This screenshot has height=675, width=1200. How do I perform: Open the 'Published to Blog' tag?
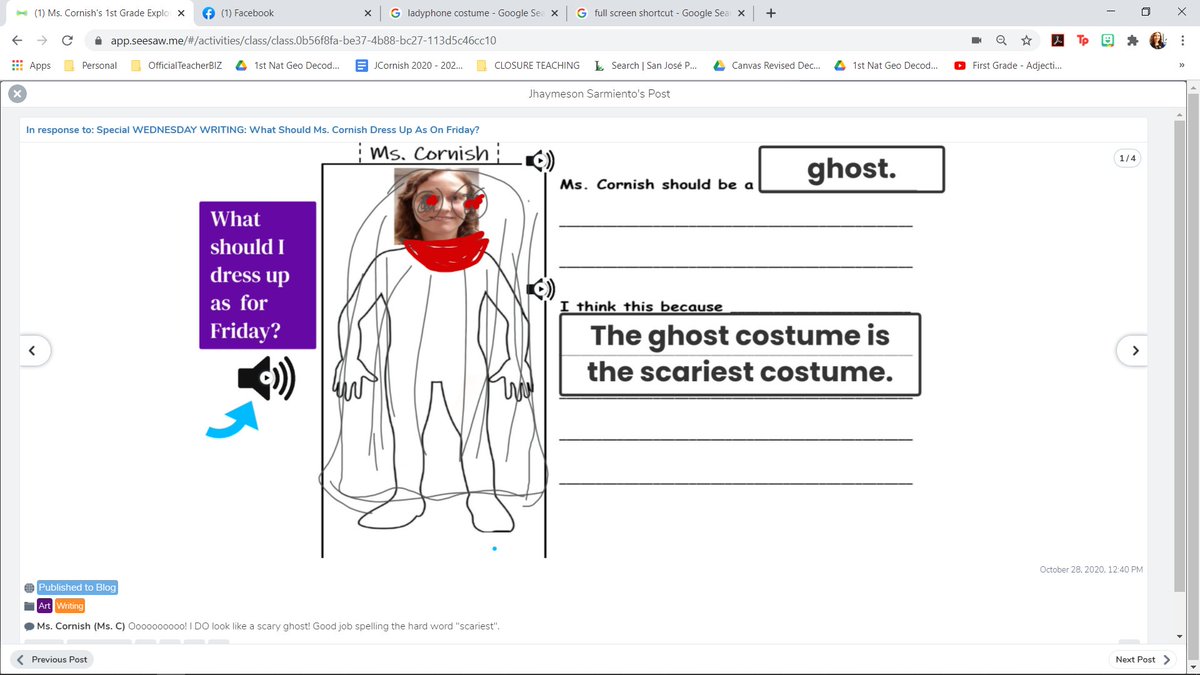tap(77, 588)
